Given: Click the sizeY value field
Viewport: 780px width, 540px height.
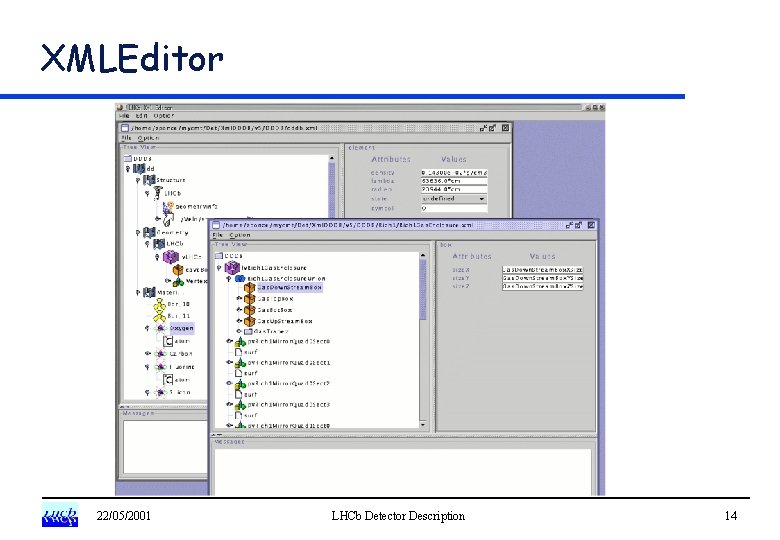Looking at the screenshot, I should (542, 278).
